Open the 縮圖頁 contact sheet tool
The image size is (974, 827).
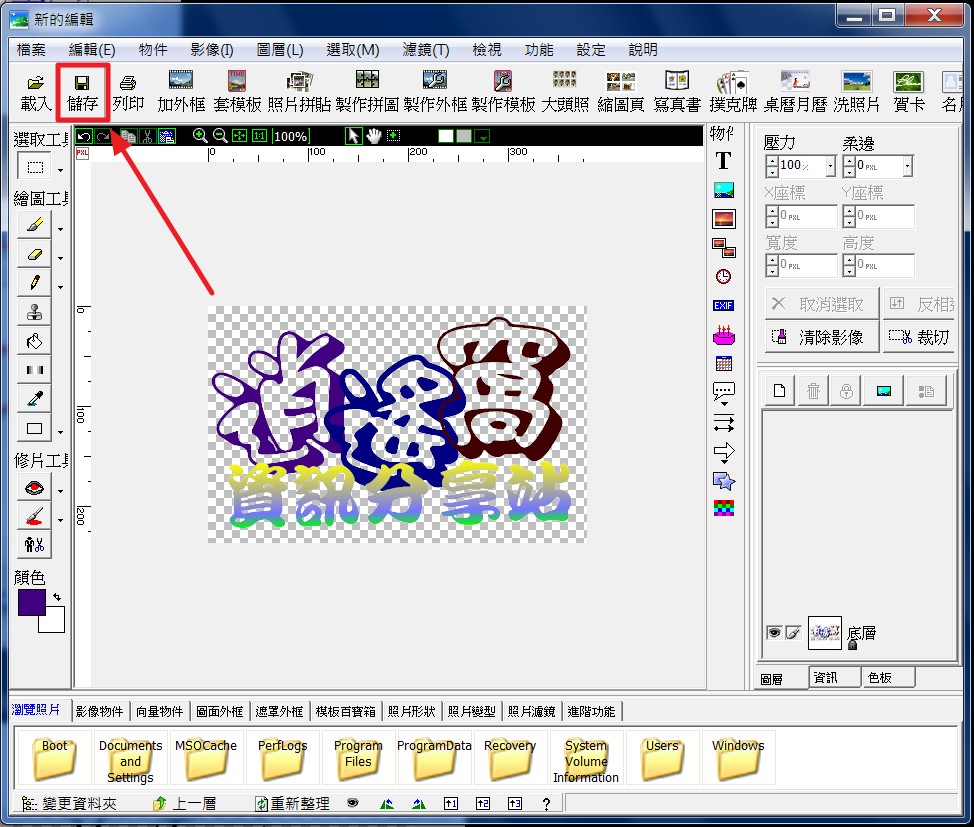[621, 93]
